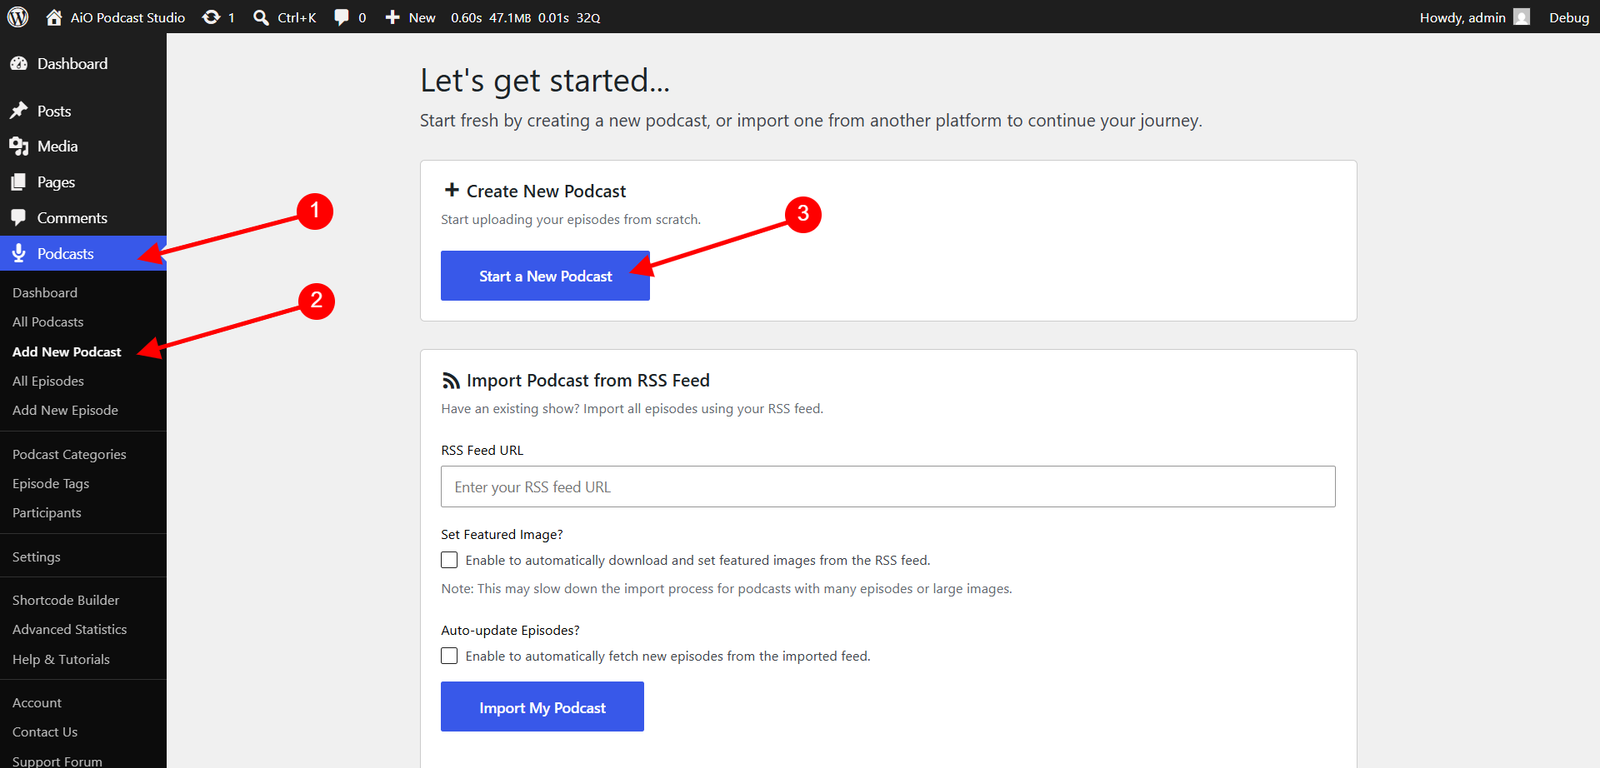Select Add New Podcast submenu item
Image resolution: width=1600 pixels, height=768 pixels.
[67, 352]
